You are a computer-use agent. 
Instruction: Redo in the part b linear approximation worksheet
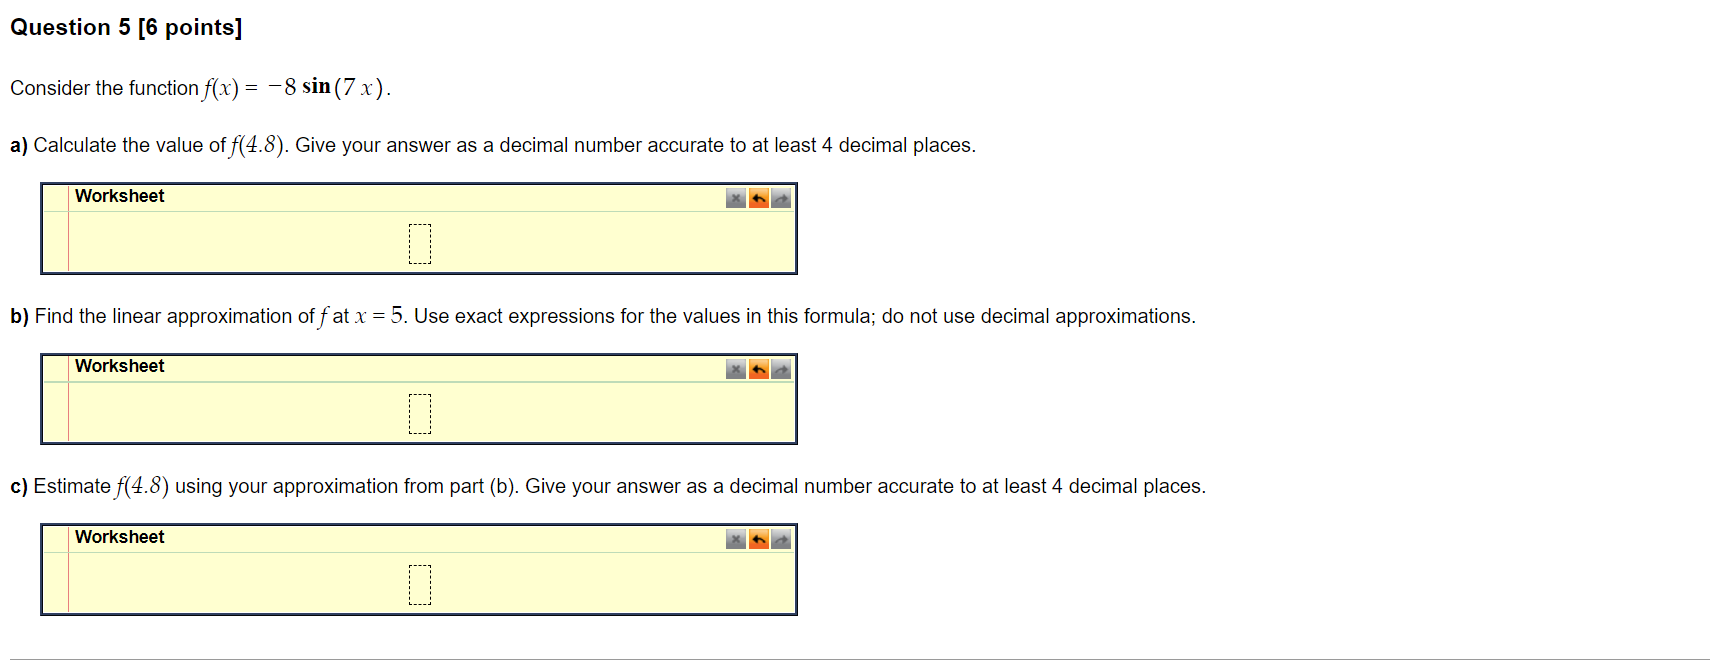(x=781, y=370)
